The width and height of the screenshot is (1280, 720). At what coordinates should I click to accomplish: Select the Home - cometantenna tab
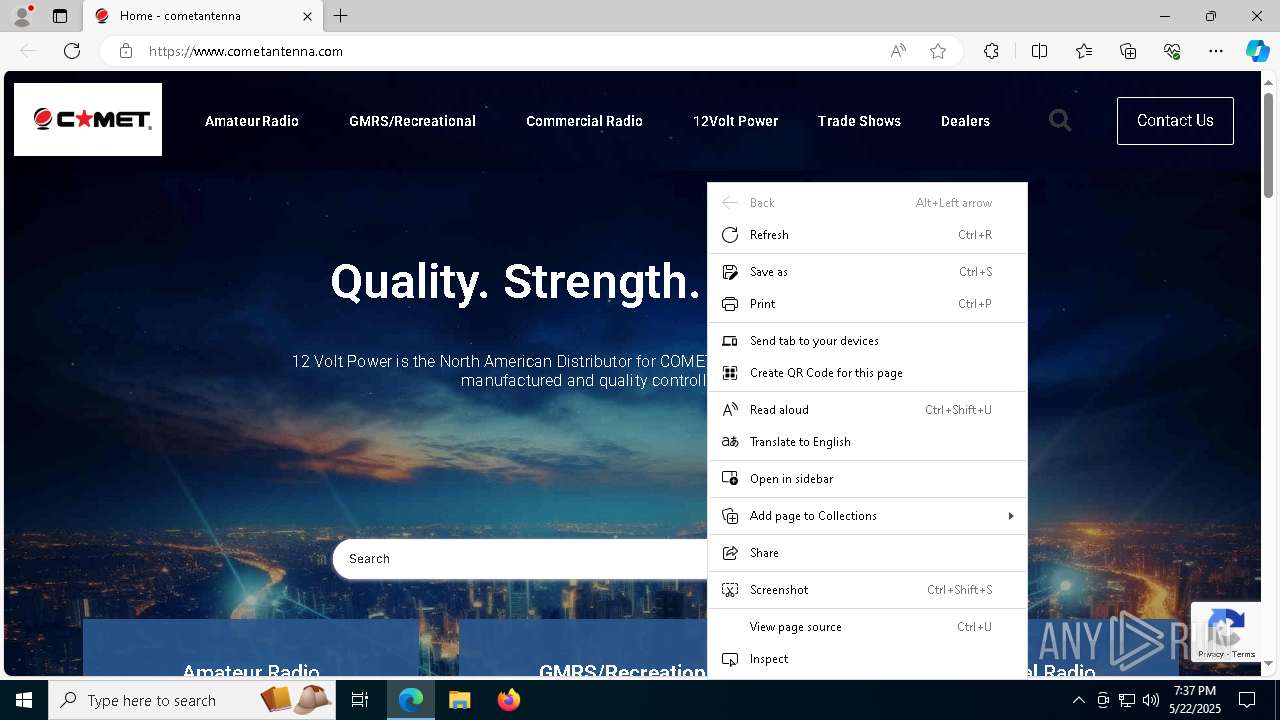tap(204, 16)
